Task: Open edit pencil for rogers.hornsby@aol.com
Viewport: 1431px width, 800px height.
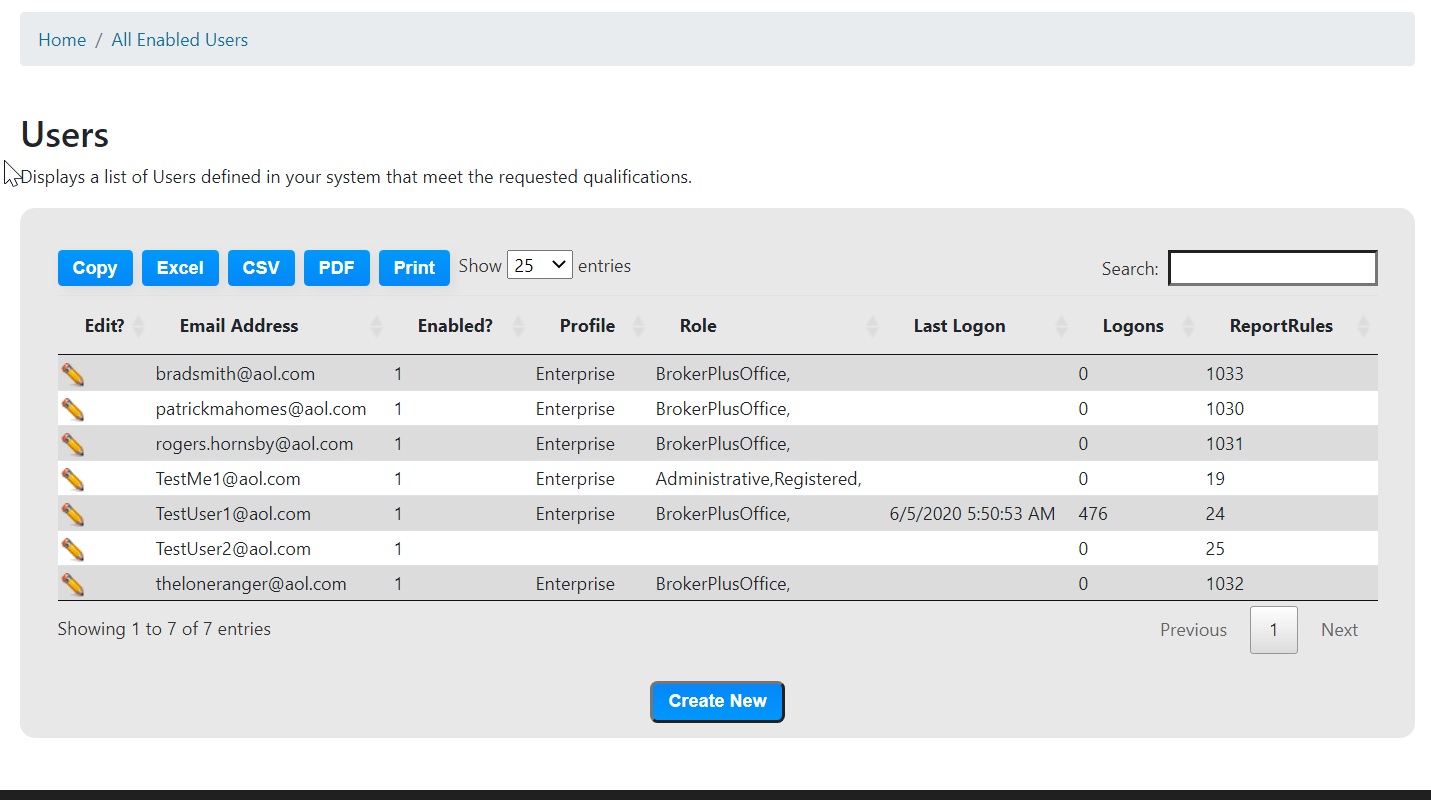Action: click(x=73, y=444)
